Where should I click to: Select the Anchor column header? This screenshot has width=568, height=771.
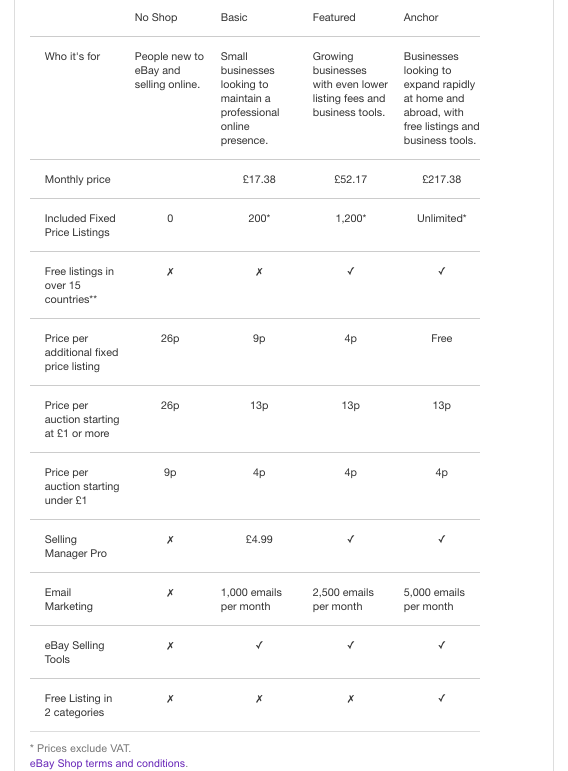point(421,17)
